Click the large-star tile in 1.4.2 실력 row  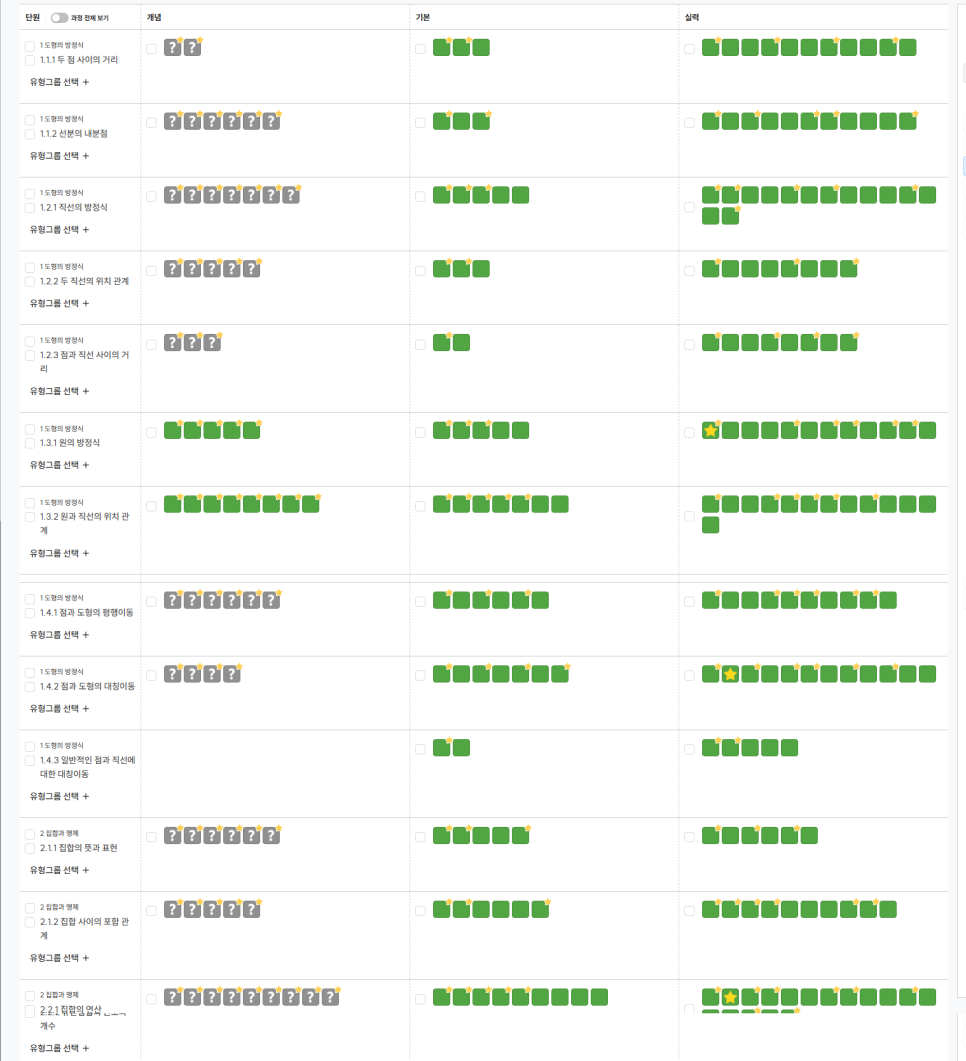(730, 674)
